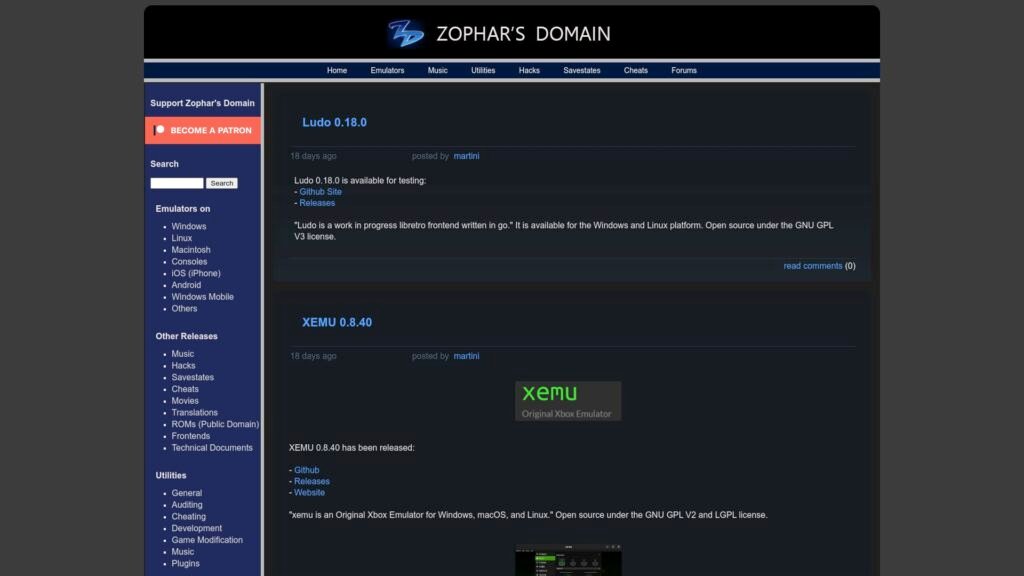Open iOS (iPhone) emulators list

[x=196, y=274]
